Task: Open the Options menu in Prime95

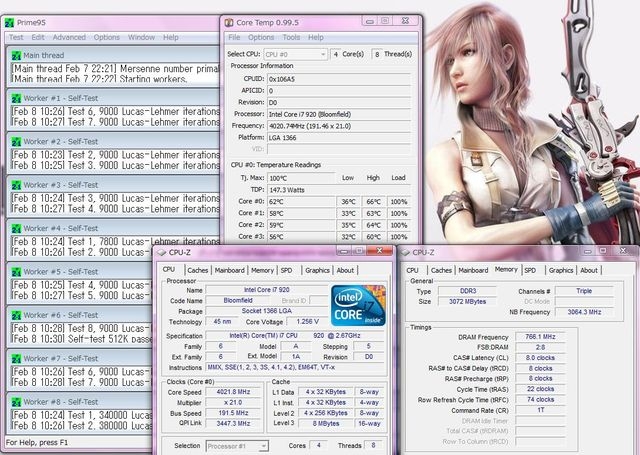Action: coord(107,37)
